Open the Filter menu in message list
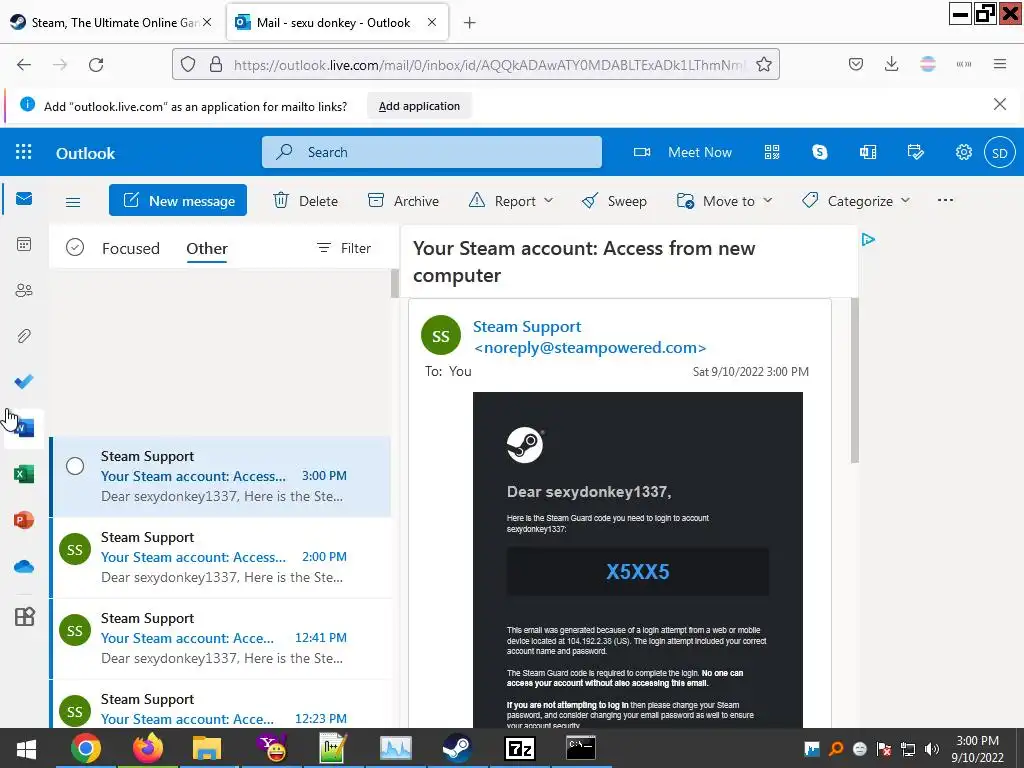This screenshot has width=1024, height=768. click(344, 248)
